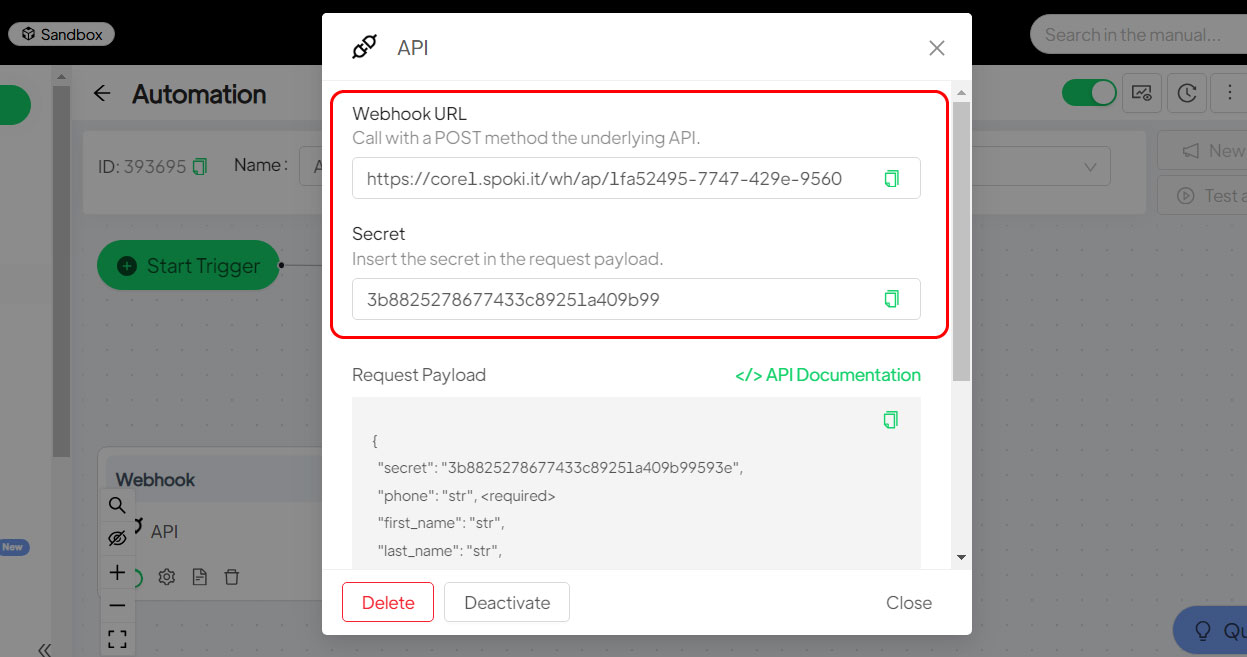Click the Search in the manual field
The width and height of the screenshot is (1247, 657).
coord(1138,34)
